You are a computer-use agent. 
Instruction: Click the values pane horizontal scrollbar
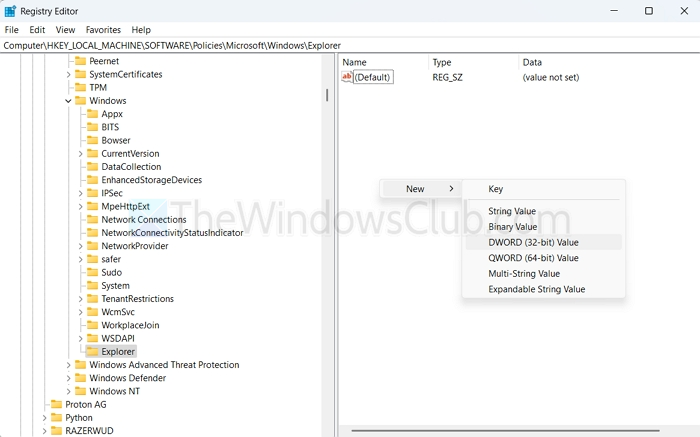pyautogui.click(x=505, y=431)
